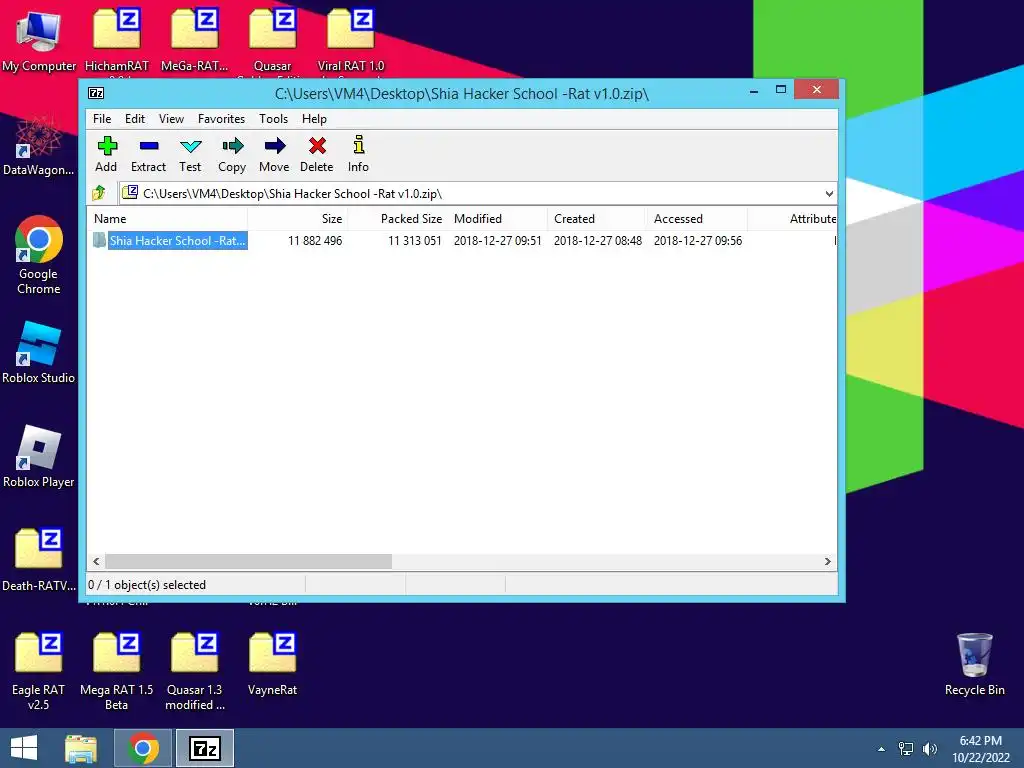Sort by the Size column header
The width and height of the screenshot is (1024, 768).
click(x=297, y=219)
